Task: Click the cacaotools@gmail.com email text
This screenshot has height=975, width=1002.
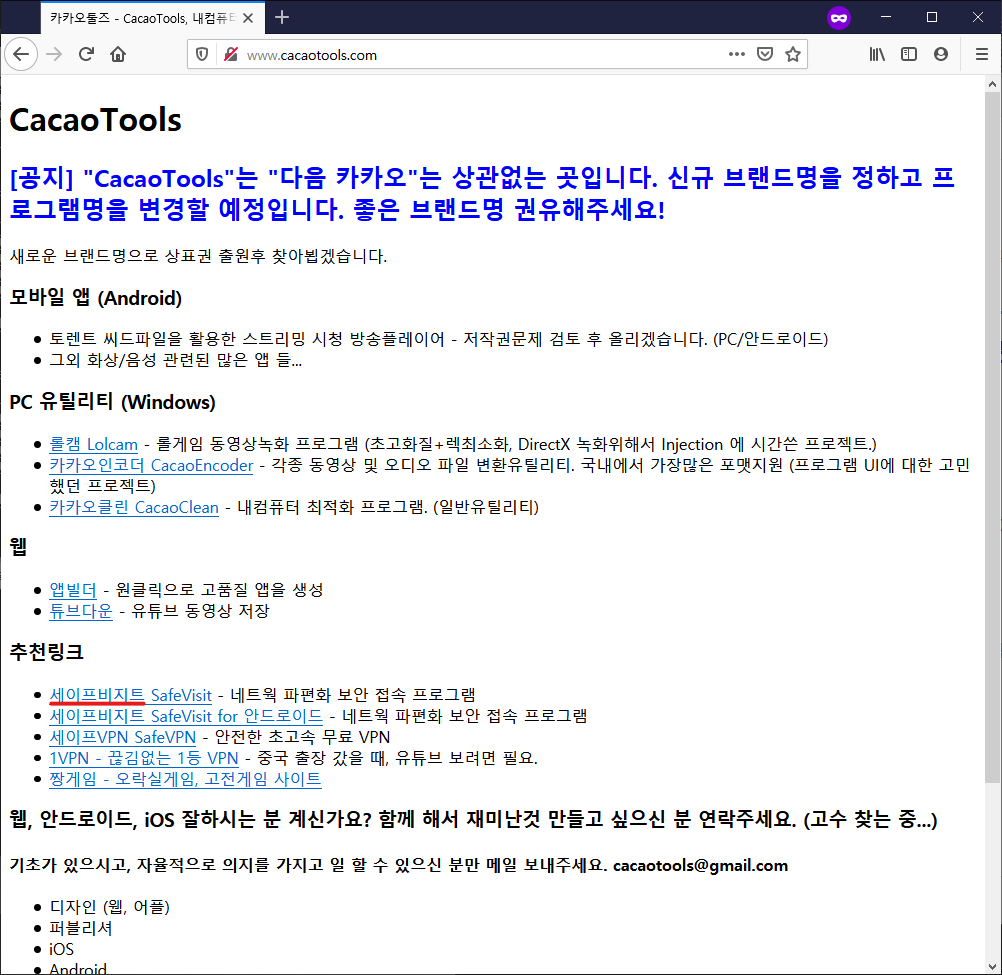Action: 700,866
